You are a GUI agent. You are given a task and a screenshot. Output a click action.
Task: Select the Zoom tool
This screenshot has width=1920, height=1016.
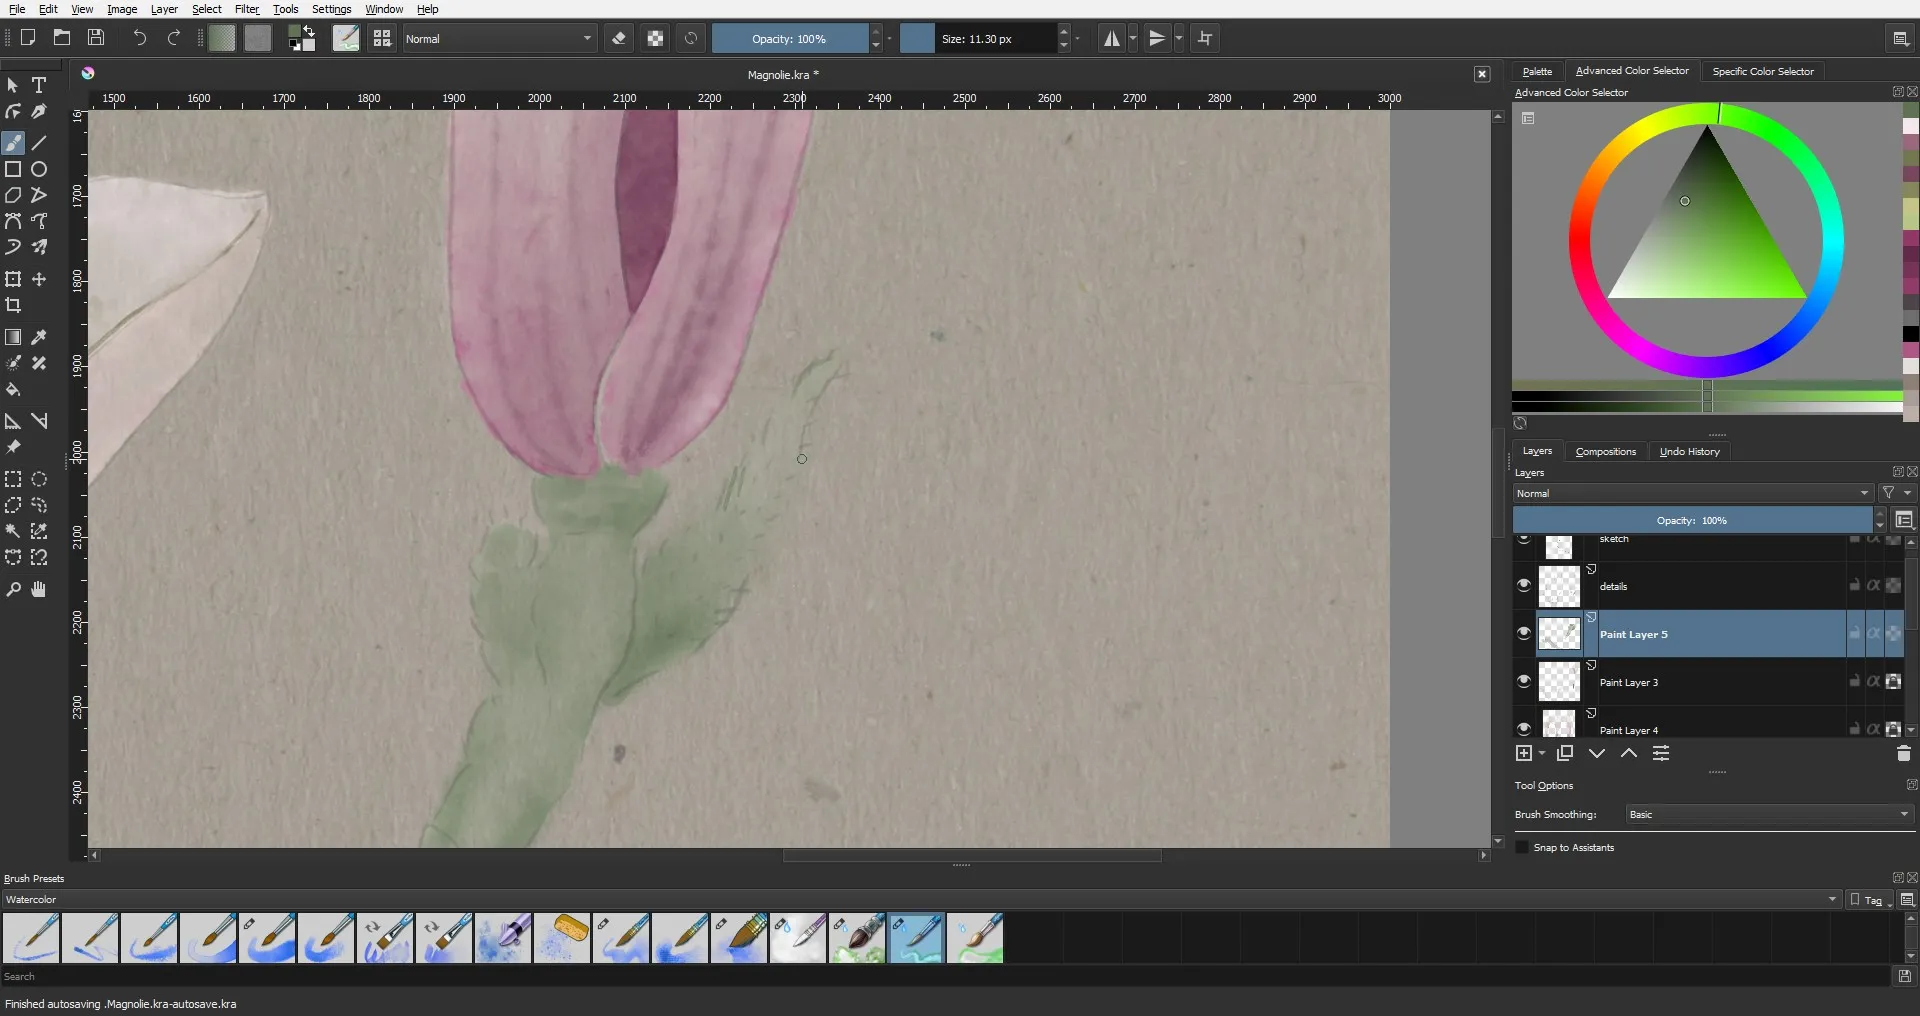tap(13, 590)
